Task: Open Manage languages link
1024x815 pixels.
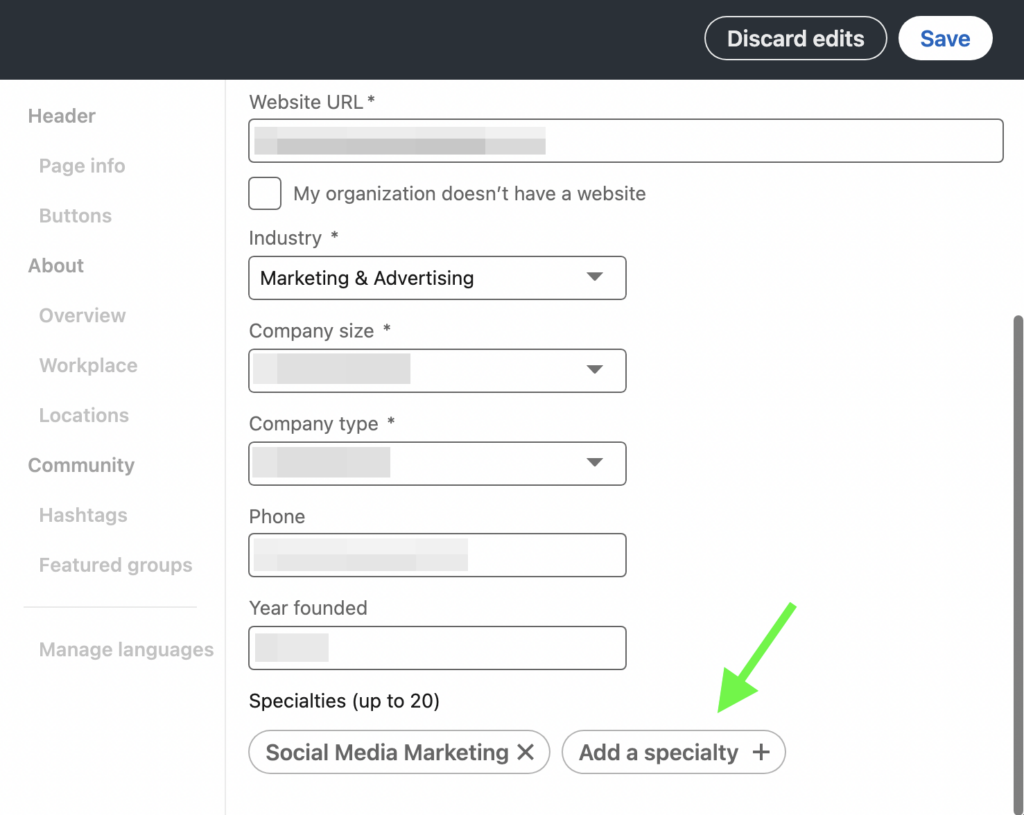Action: click(x=126, y=650)
